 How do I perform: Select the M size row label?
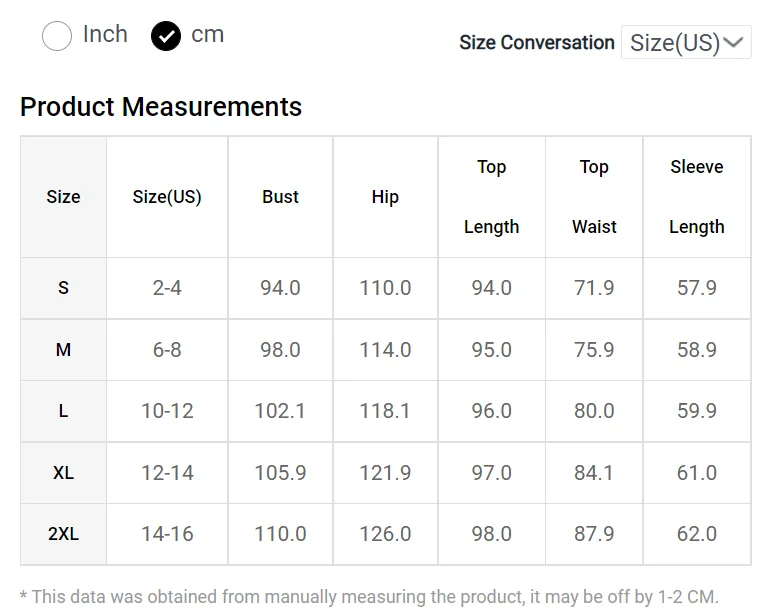[63, 350]
